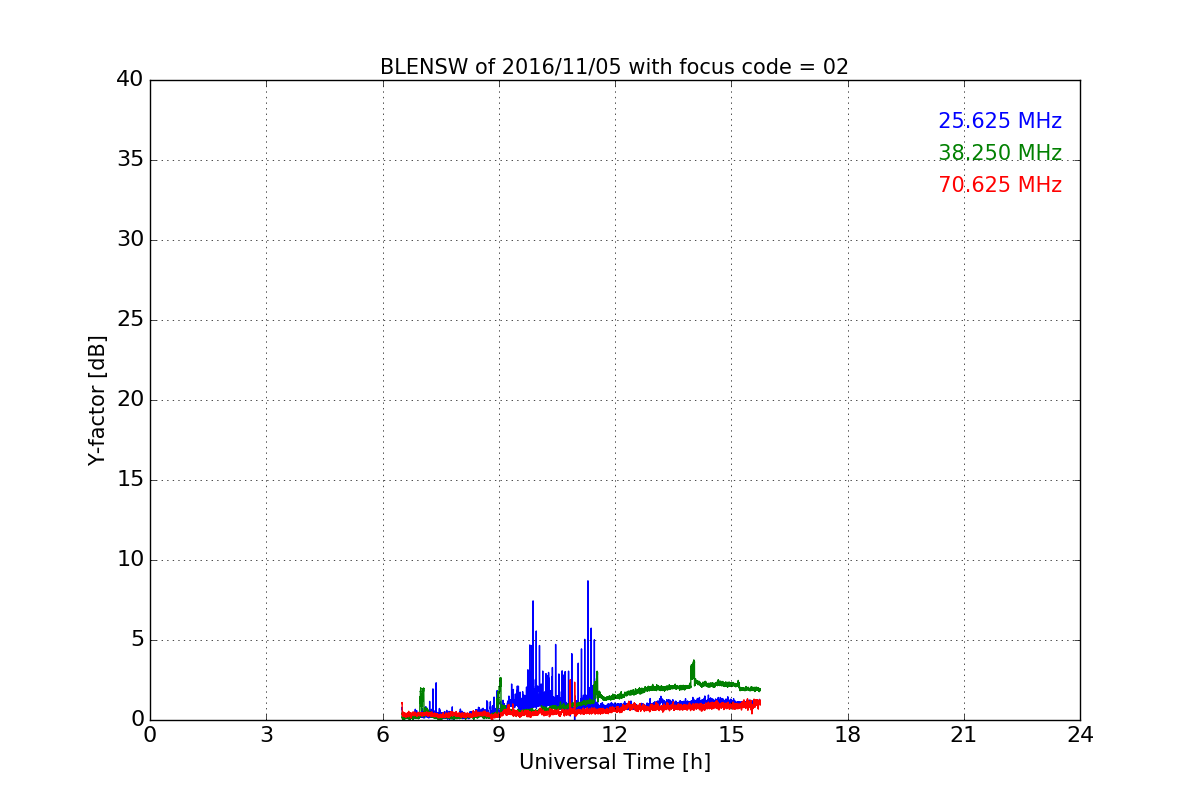Click the x-axis tick label '3'

pos(266,734)
